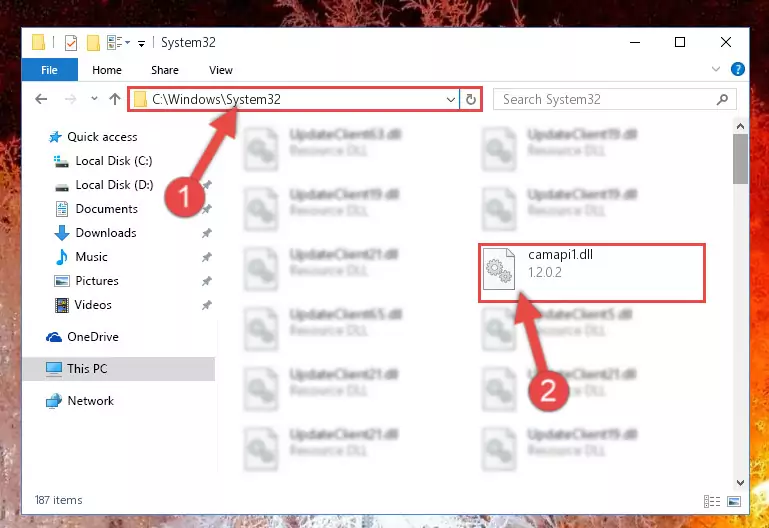Switch to Large icons view in status bar
Image resolution: width=769 pixels, height=528 pixels.
(x=734, y=501)
